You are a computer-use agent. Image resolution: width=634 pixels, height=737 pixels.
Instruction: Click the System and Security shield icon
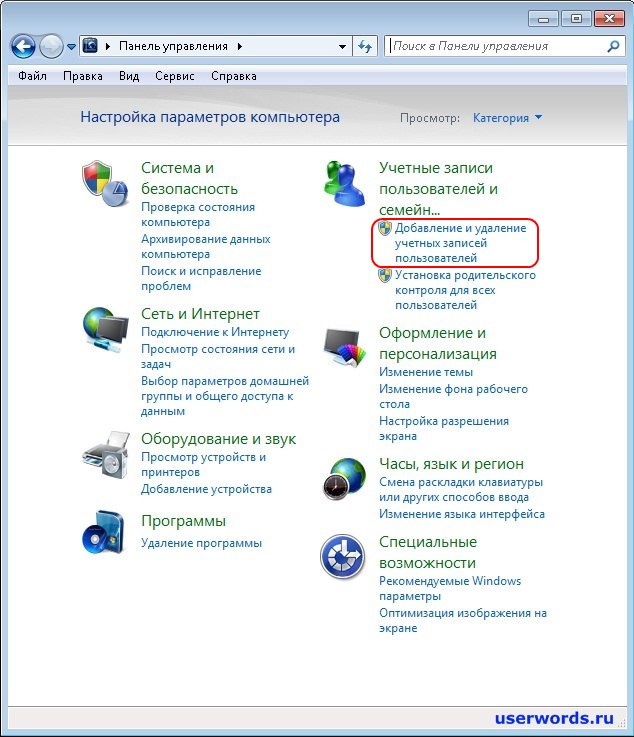coord(104,182)
